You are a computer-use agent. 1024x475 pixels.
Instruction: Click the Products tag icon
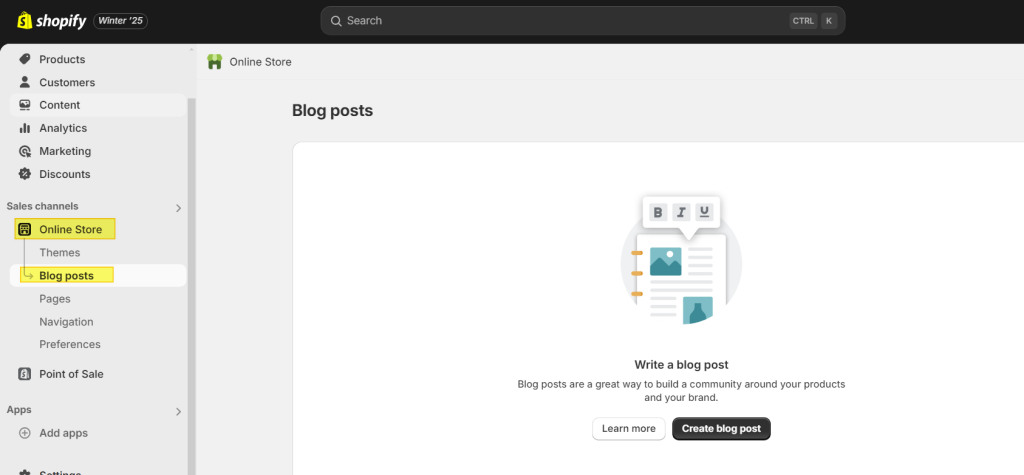pos(25,59)
